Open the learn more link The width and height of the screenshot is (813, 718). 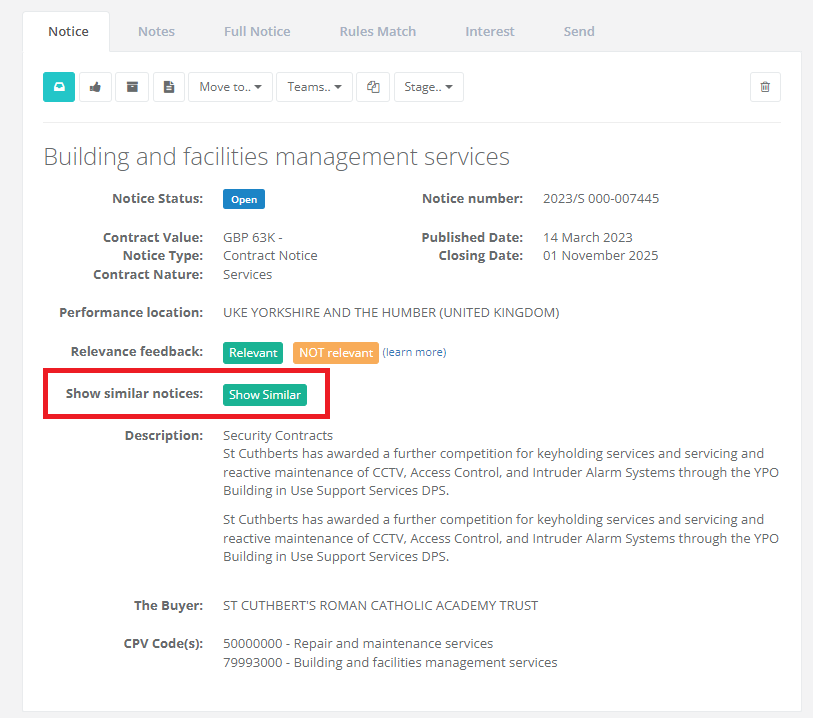coord(414,352)
